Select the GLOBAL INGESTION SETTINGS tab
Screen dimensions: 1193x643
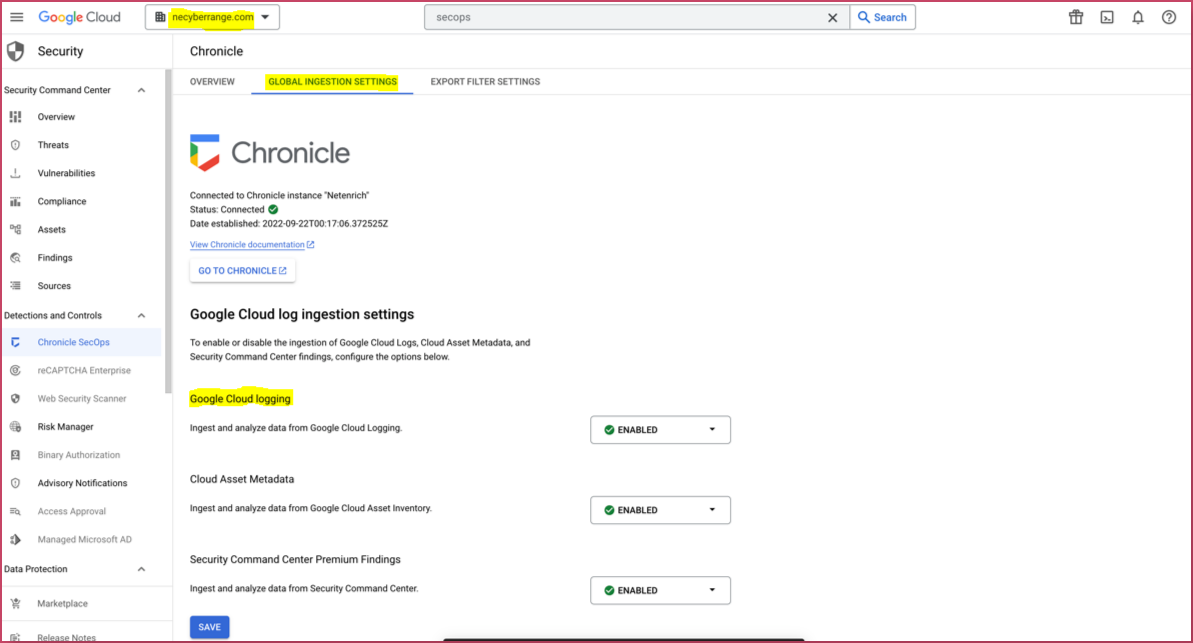click(x=332, y=81)
